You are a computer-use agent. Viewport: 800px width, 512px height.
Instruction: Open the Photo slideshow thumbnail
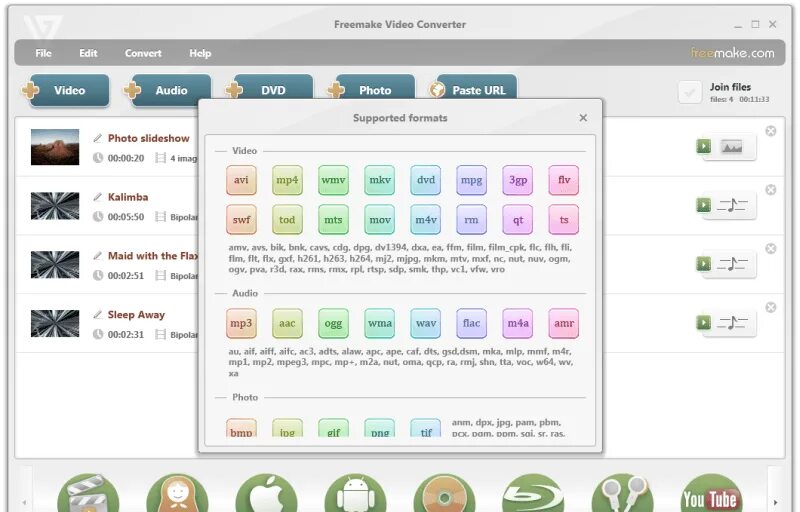coord(55,147)
